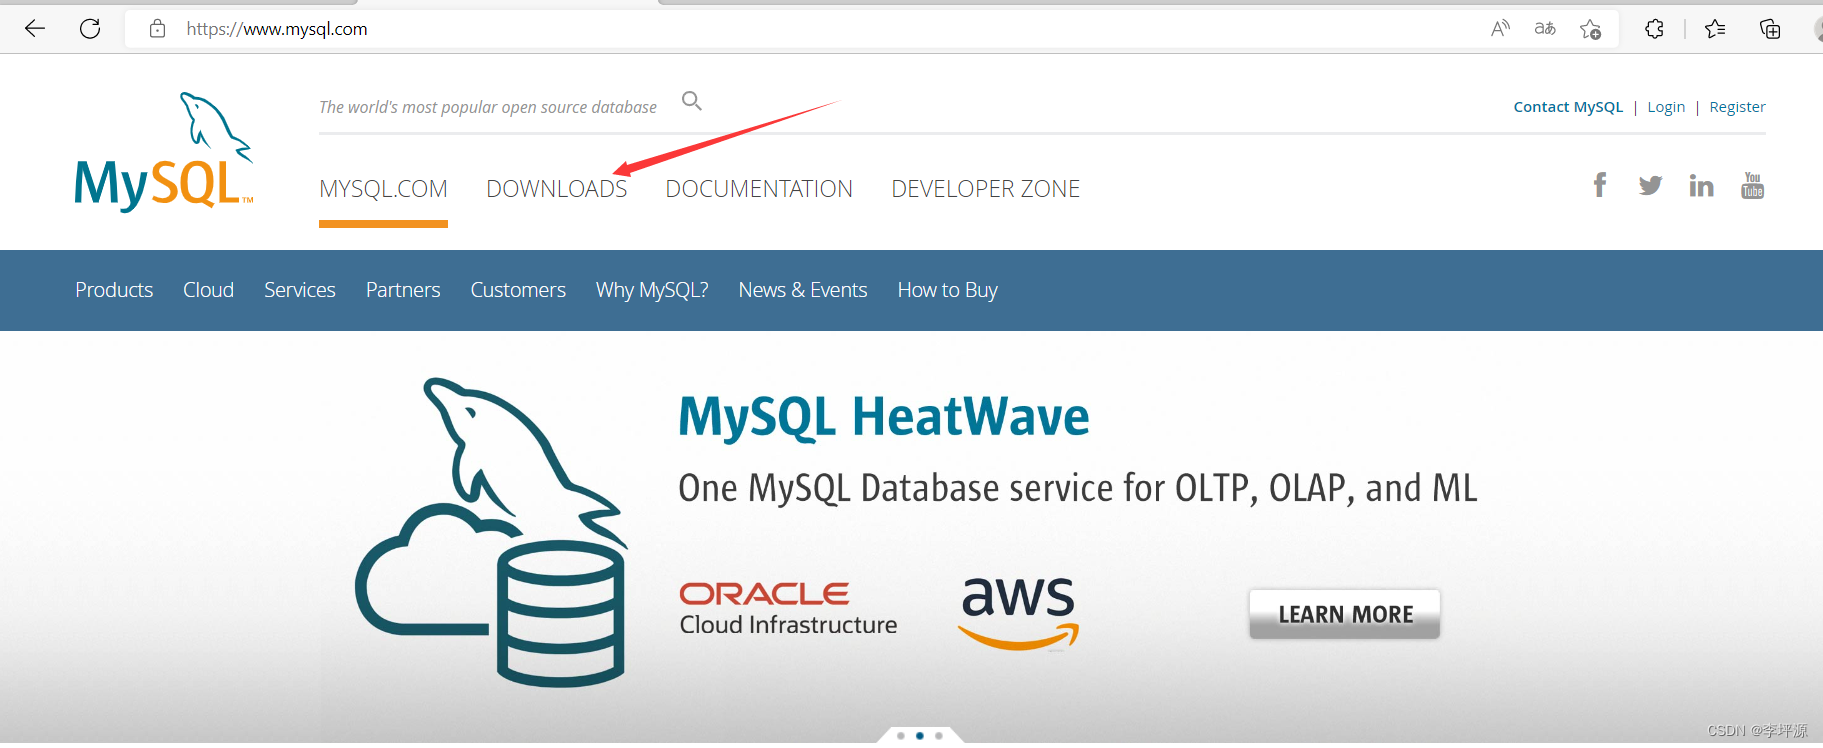The height and width of the screenshot is (748, 1823).
Task: Click the tagline 'The world's most popular open source database'
Action: [x=488, y=107]
